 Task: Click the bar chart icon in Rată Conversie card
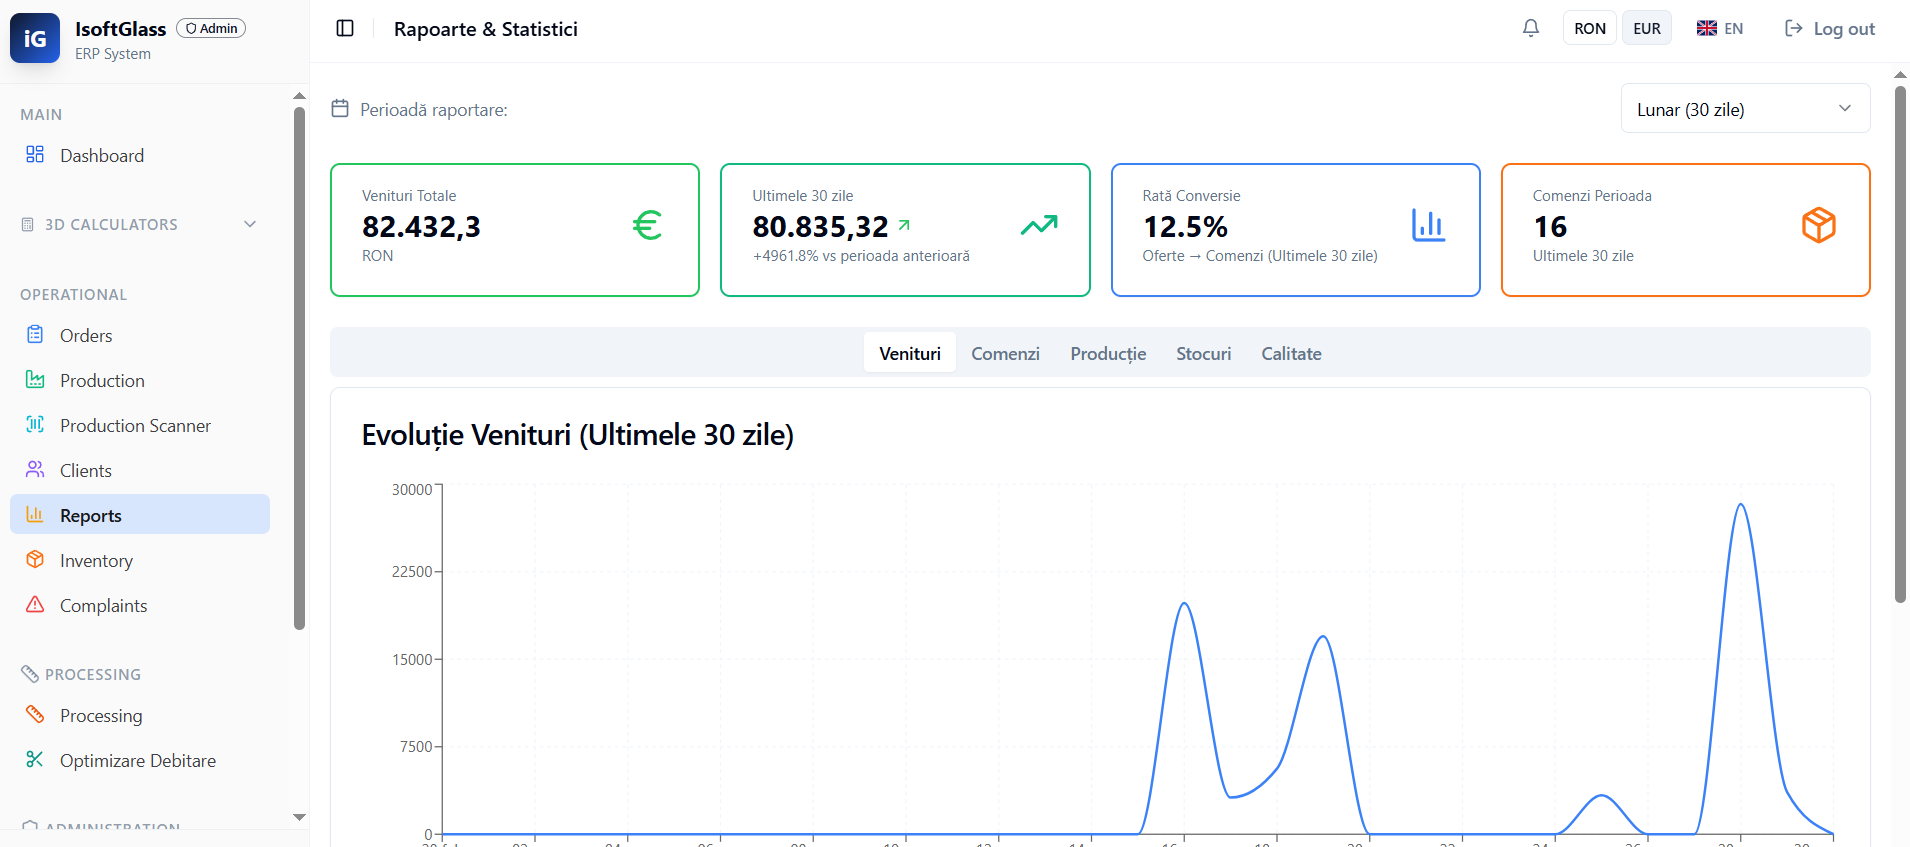tap(1428, 226)
